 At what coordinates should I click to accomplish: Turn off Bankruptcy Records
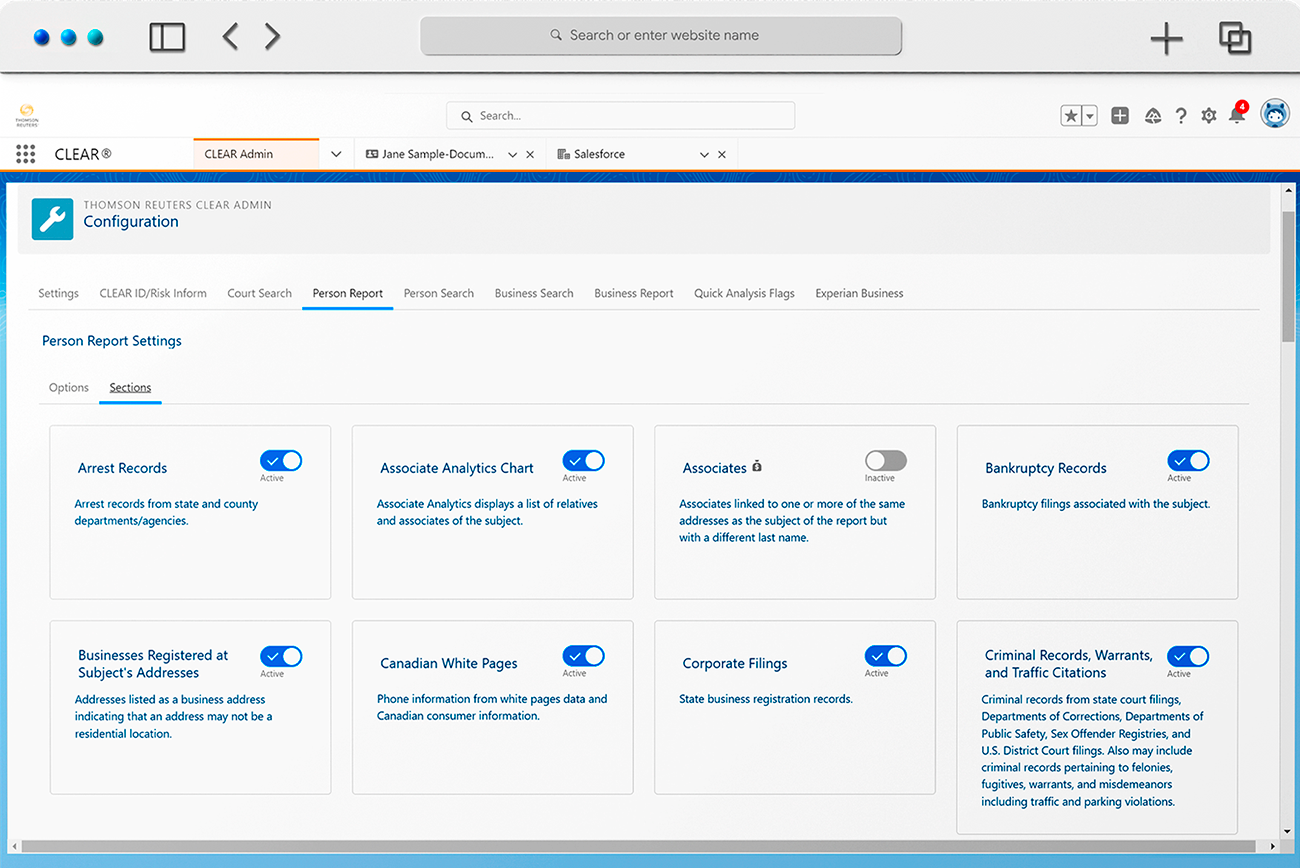click(x=1188, y=460)
